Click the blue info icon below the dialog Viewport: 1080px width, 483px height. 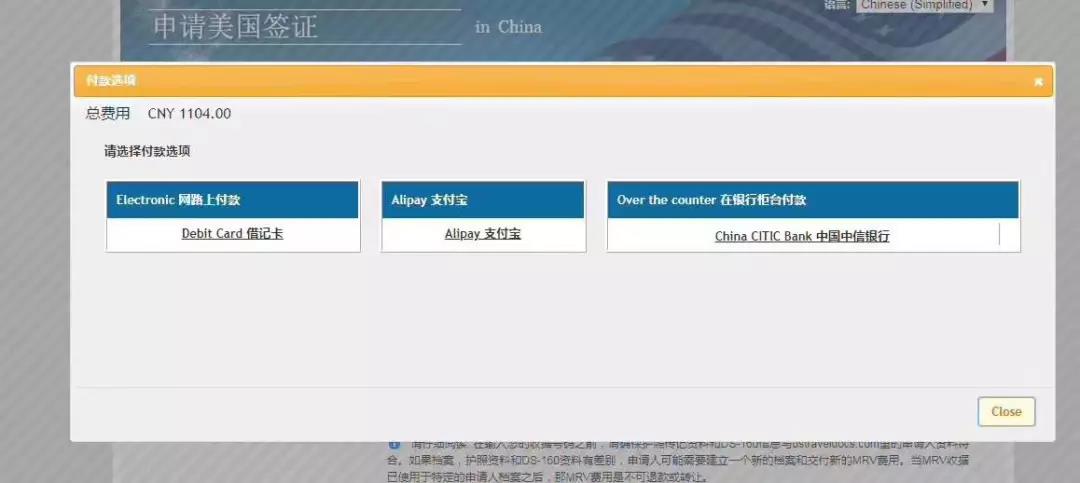click(x=394, y=444)
